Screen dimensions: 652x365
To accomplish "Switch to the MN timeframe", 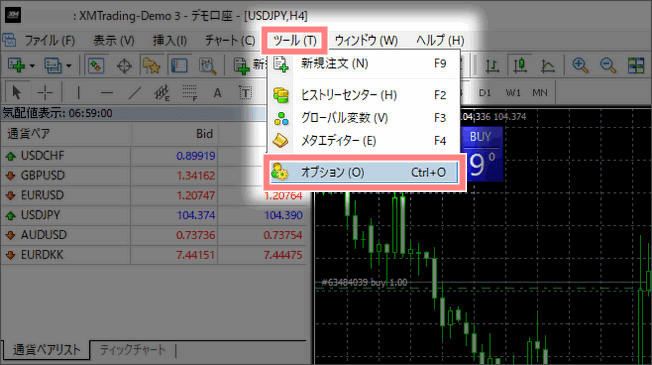I will tap(540, 93).
